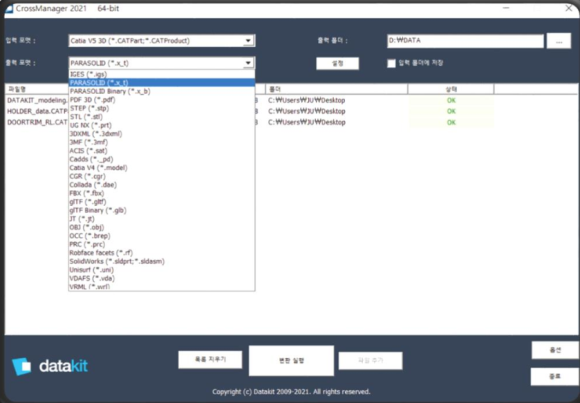Screen dimensions: 580x403
Task: Choose STEP (*.stp) from list
Action: click(162, 108)
